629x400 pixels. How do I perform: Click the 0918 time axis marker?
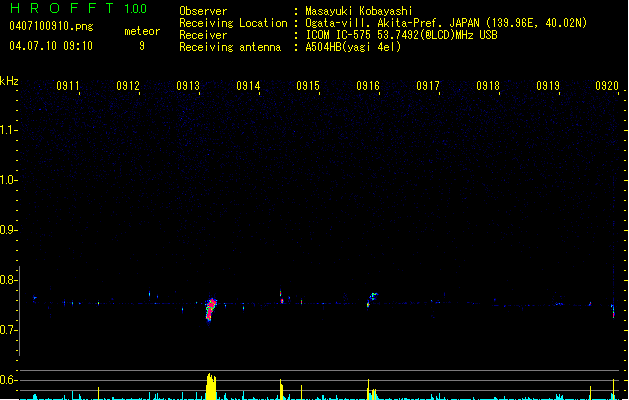click(488, 86)
